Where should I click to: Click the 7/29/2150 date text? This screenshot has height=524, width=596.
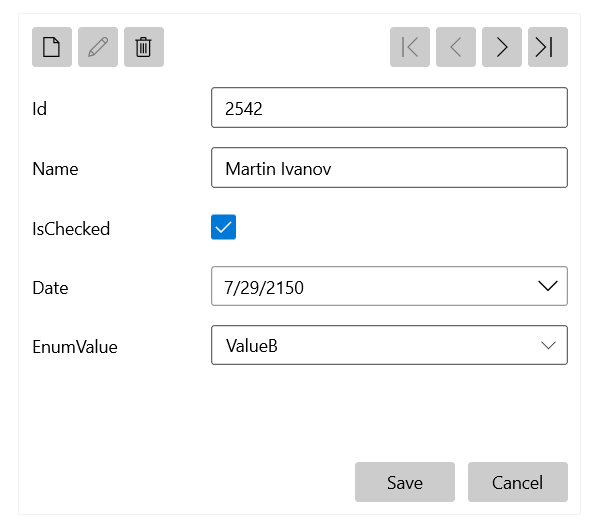point(264,288)
